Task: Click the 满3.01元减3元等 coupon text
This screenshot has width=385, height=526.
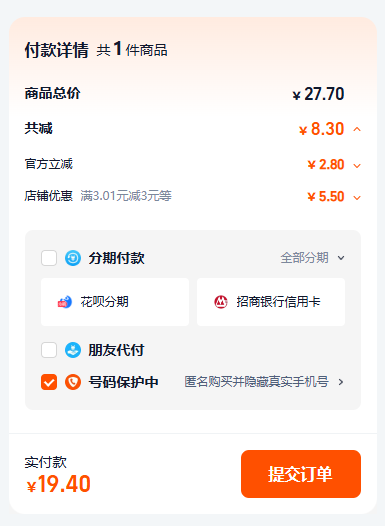Action: pyautogui.click(x=126, y=196)
